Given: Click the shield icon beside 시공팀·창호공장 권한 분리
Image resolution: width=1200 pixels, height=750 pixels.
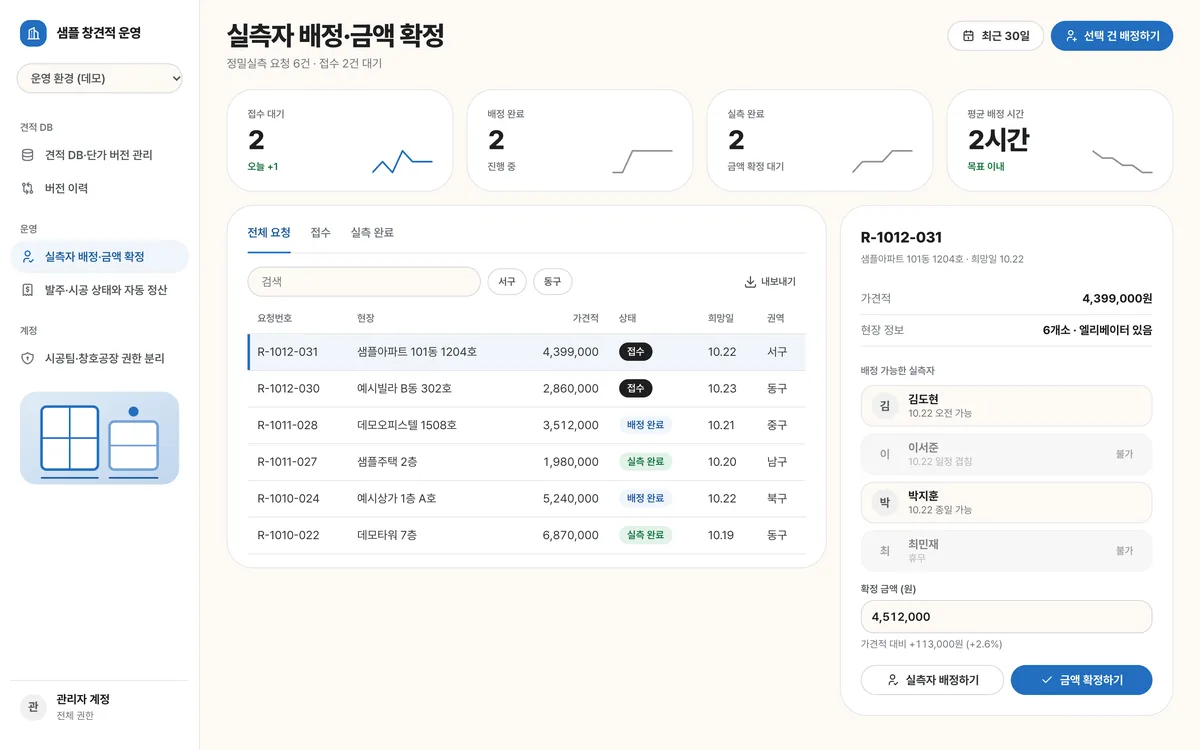Looking at the screenshot, I should (28, 358).
